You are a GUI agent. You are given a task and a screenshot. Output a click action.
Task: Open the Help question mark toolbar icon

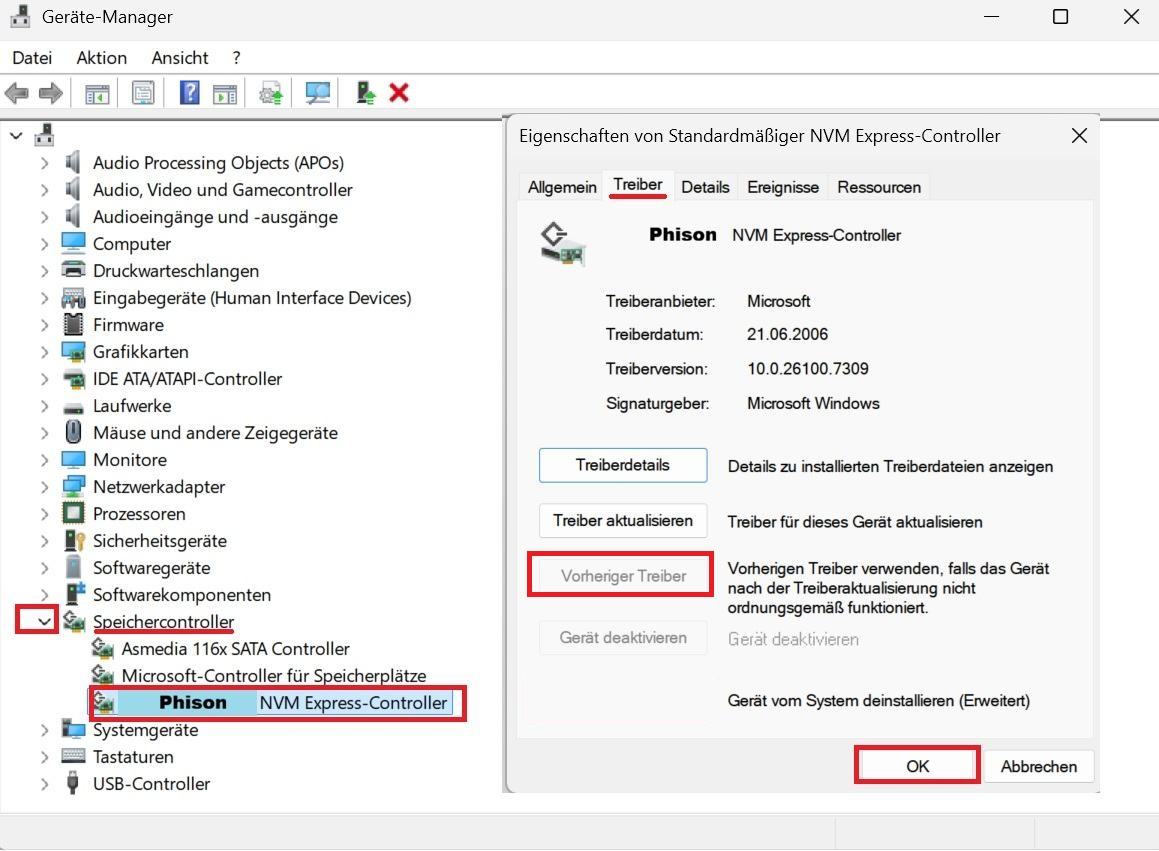click(x=190, y=93)
